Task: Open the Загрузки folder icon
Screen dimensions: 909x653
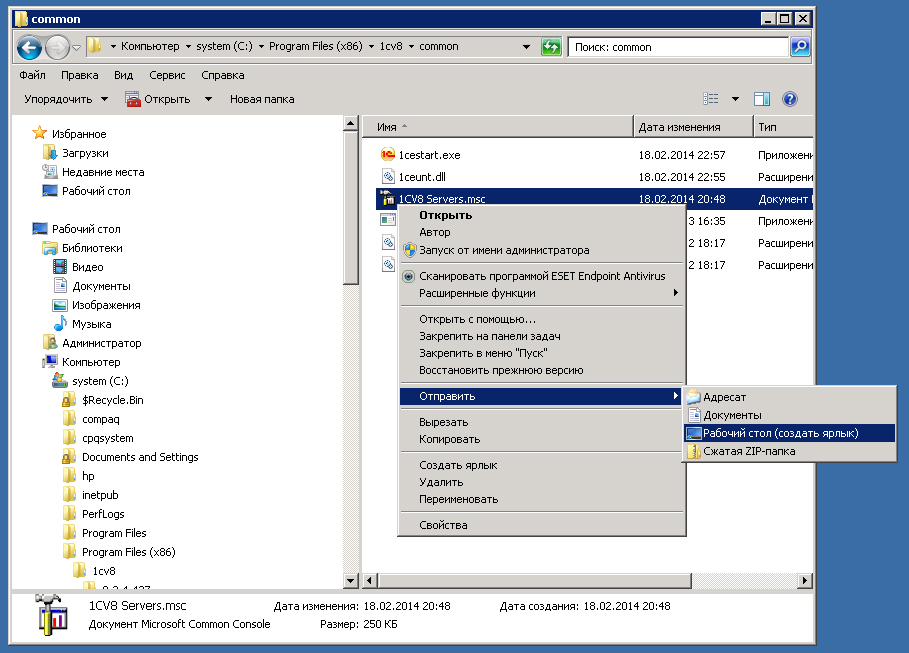Action: click(50, 153)
